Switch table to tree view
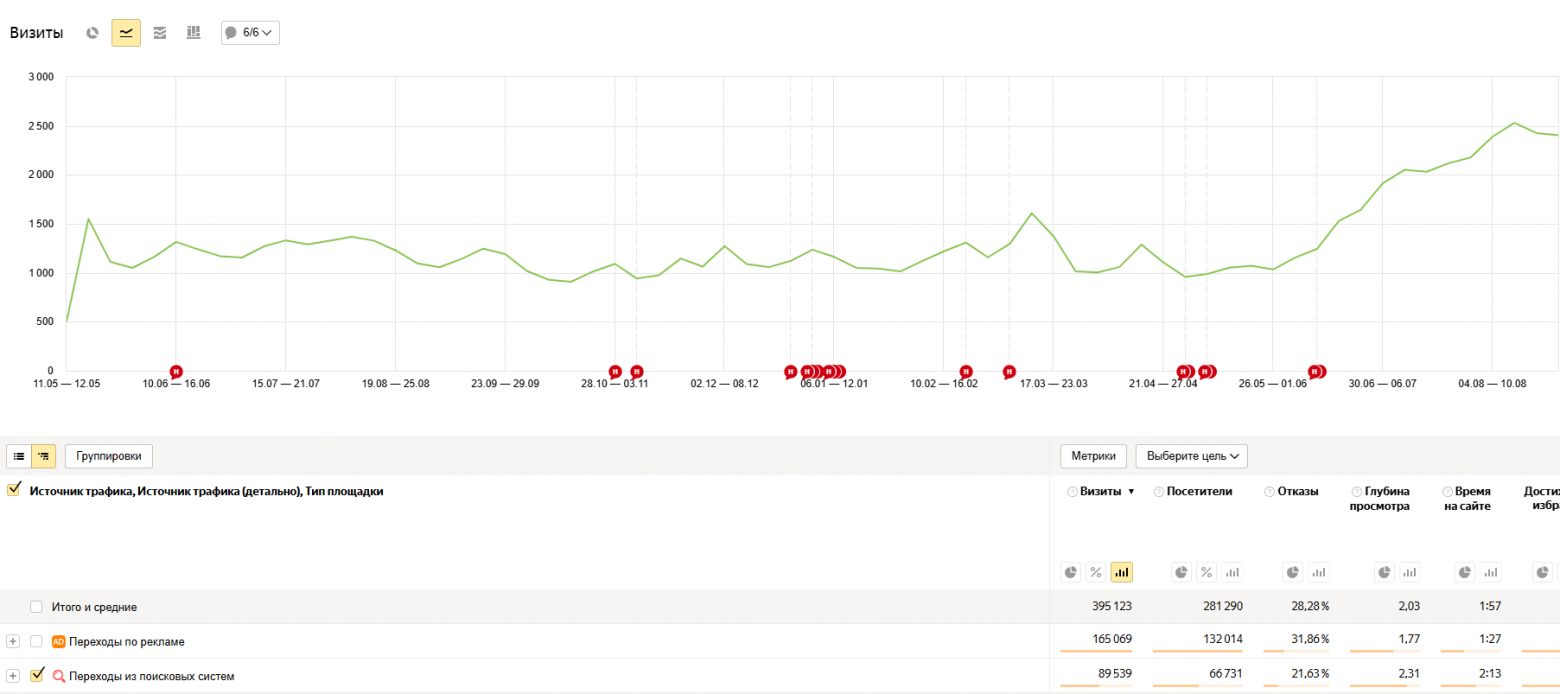Screen dimensions: 1560x694 [44, 456]
